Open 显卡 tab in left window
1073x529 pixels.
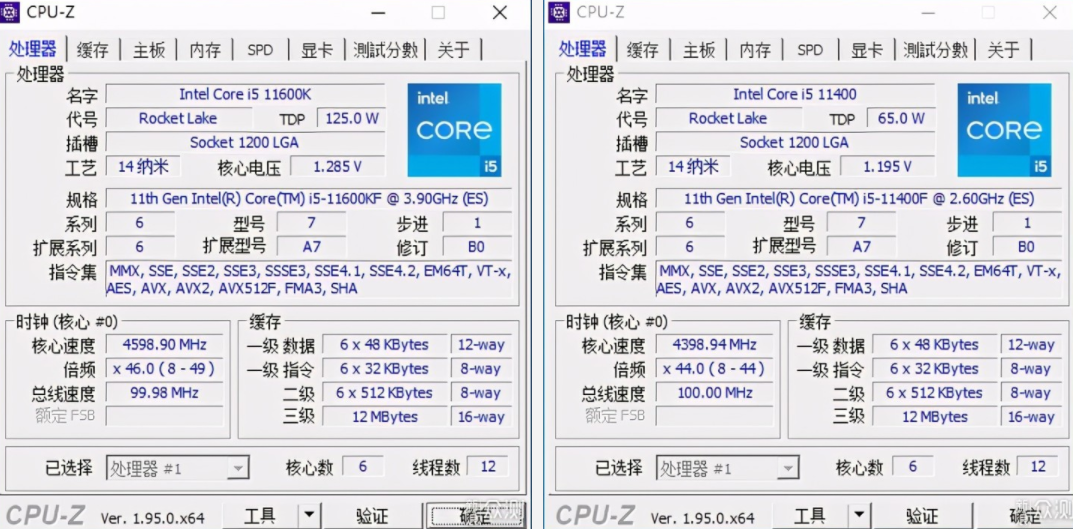coord(317,49)
